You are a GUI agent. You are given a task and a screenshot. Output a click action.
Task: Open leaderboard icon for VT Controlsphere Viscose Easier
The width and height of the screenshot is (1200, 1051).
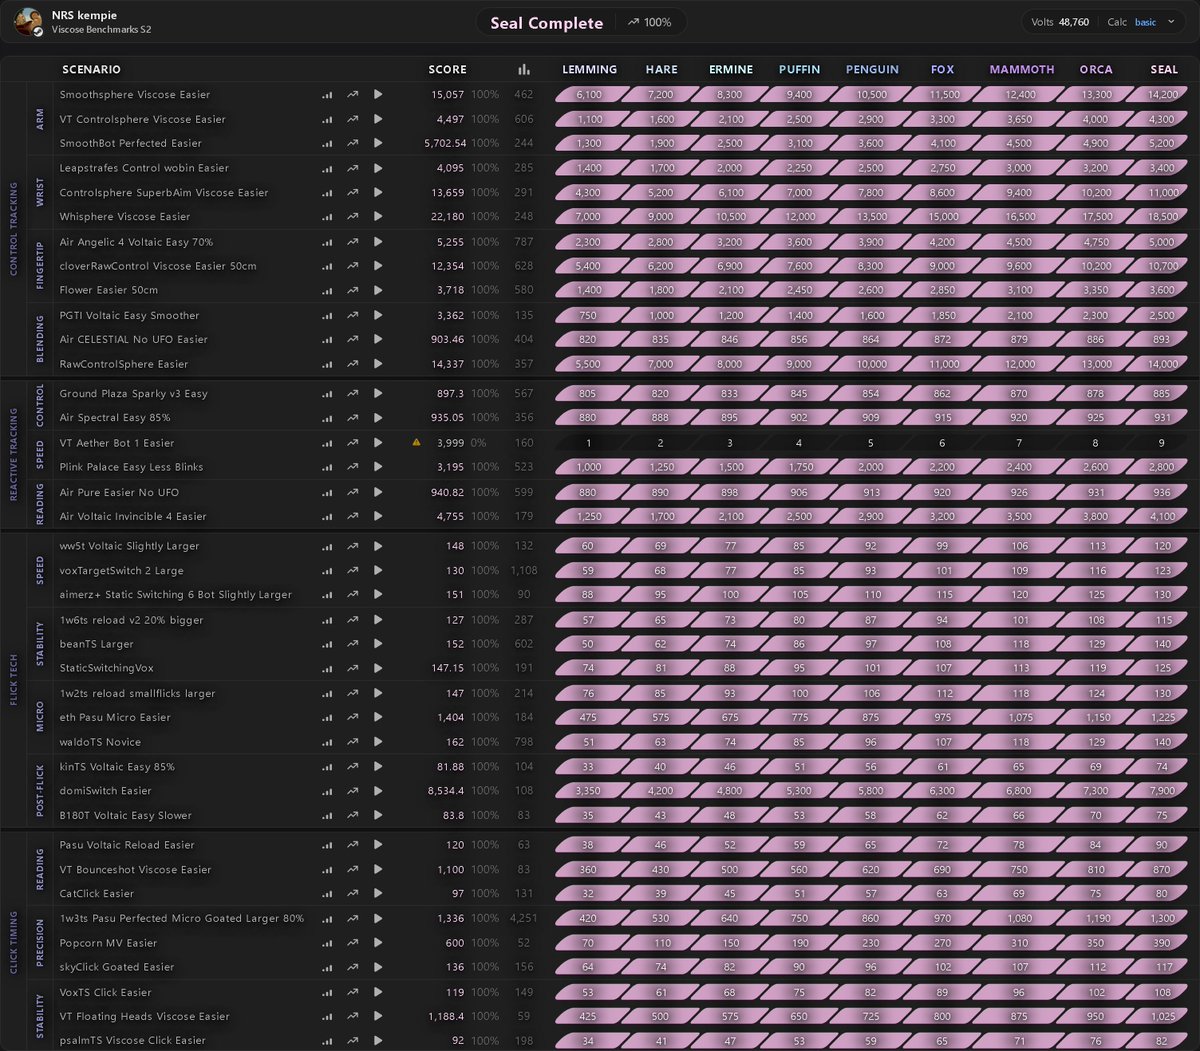327,119
